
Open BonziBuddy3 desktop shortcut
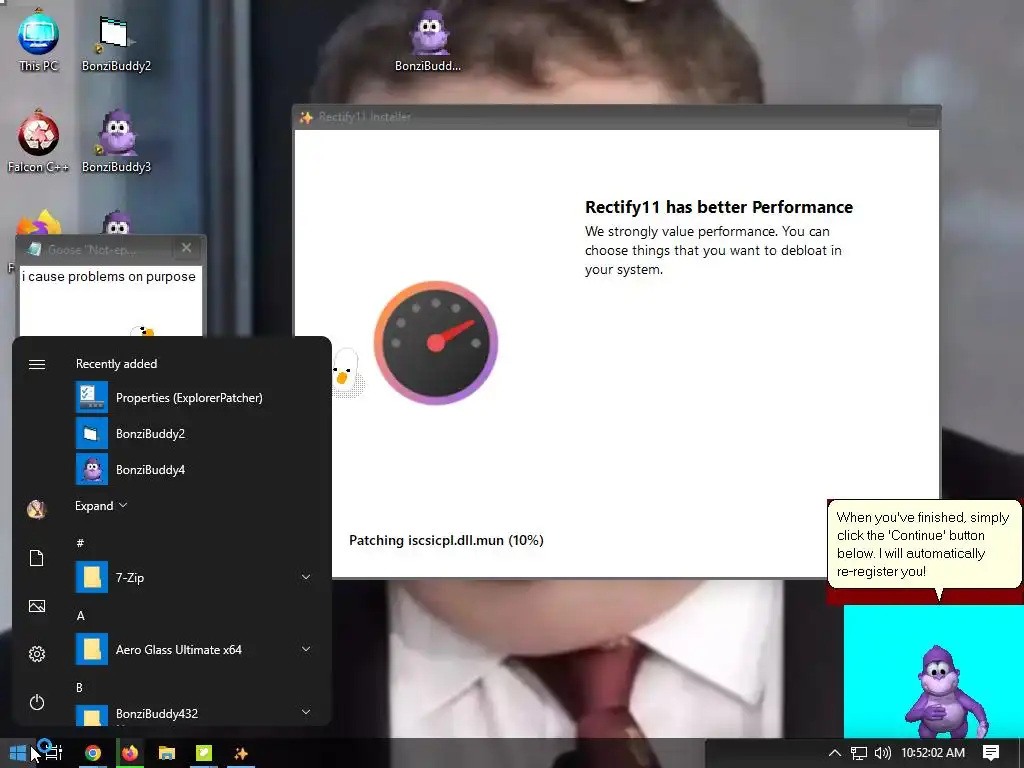tap(116, 142)
